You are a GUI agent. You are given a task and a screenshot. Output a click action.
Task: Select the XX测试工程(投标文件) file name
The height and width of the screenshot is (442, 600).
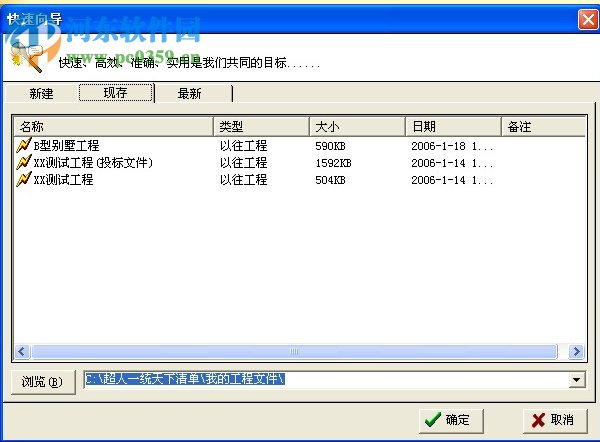pyautogui.click(x=93, y=163)
